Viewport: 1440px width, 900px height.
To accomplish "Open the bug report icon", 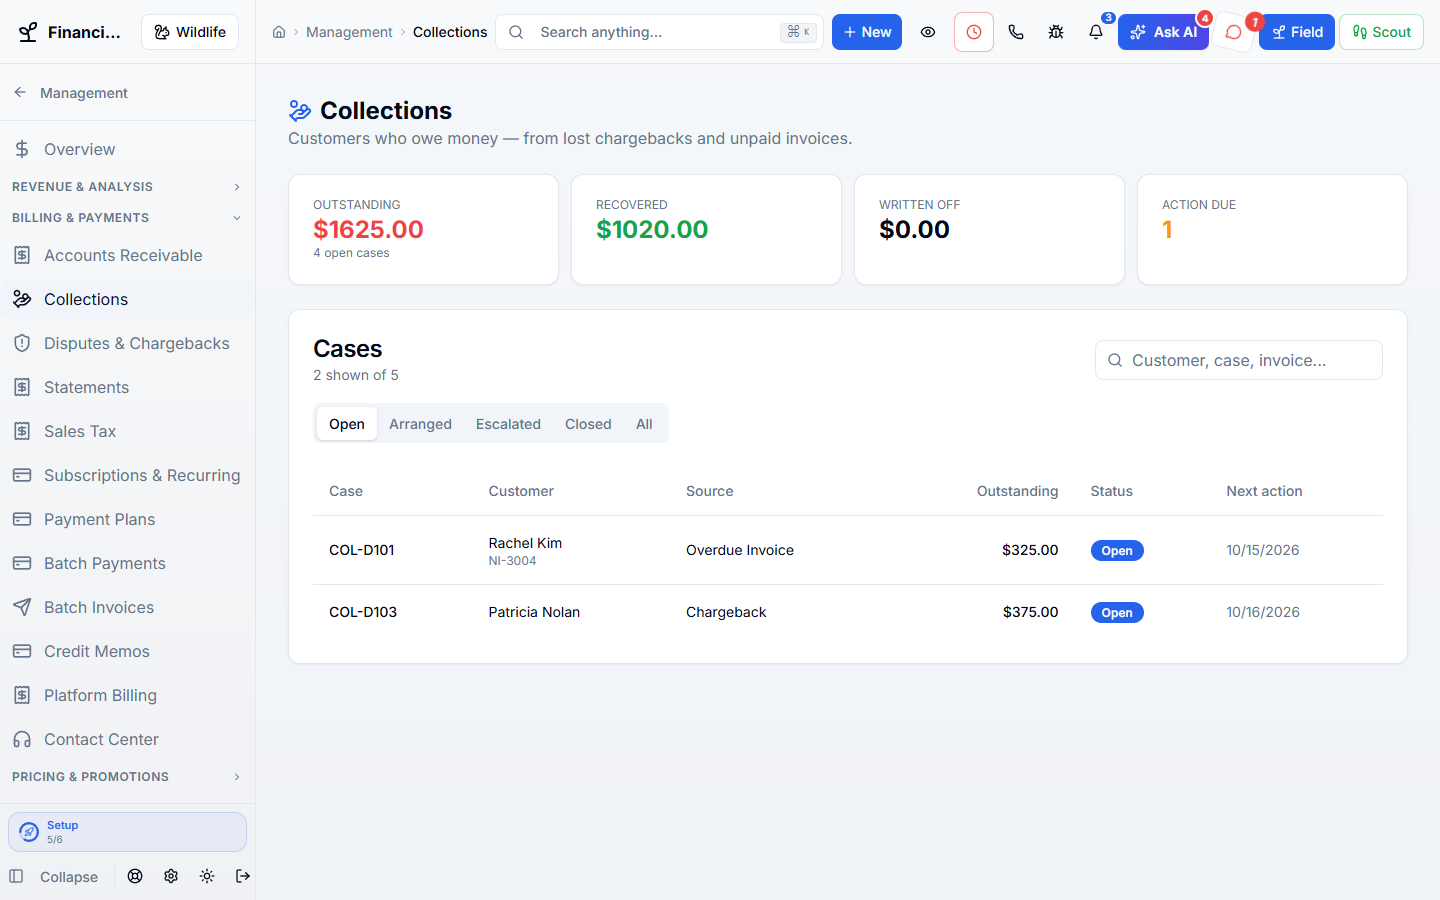I will (1056, 32).
